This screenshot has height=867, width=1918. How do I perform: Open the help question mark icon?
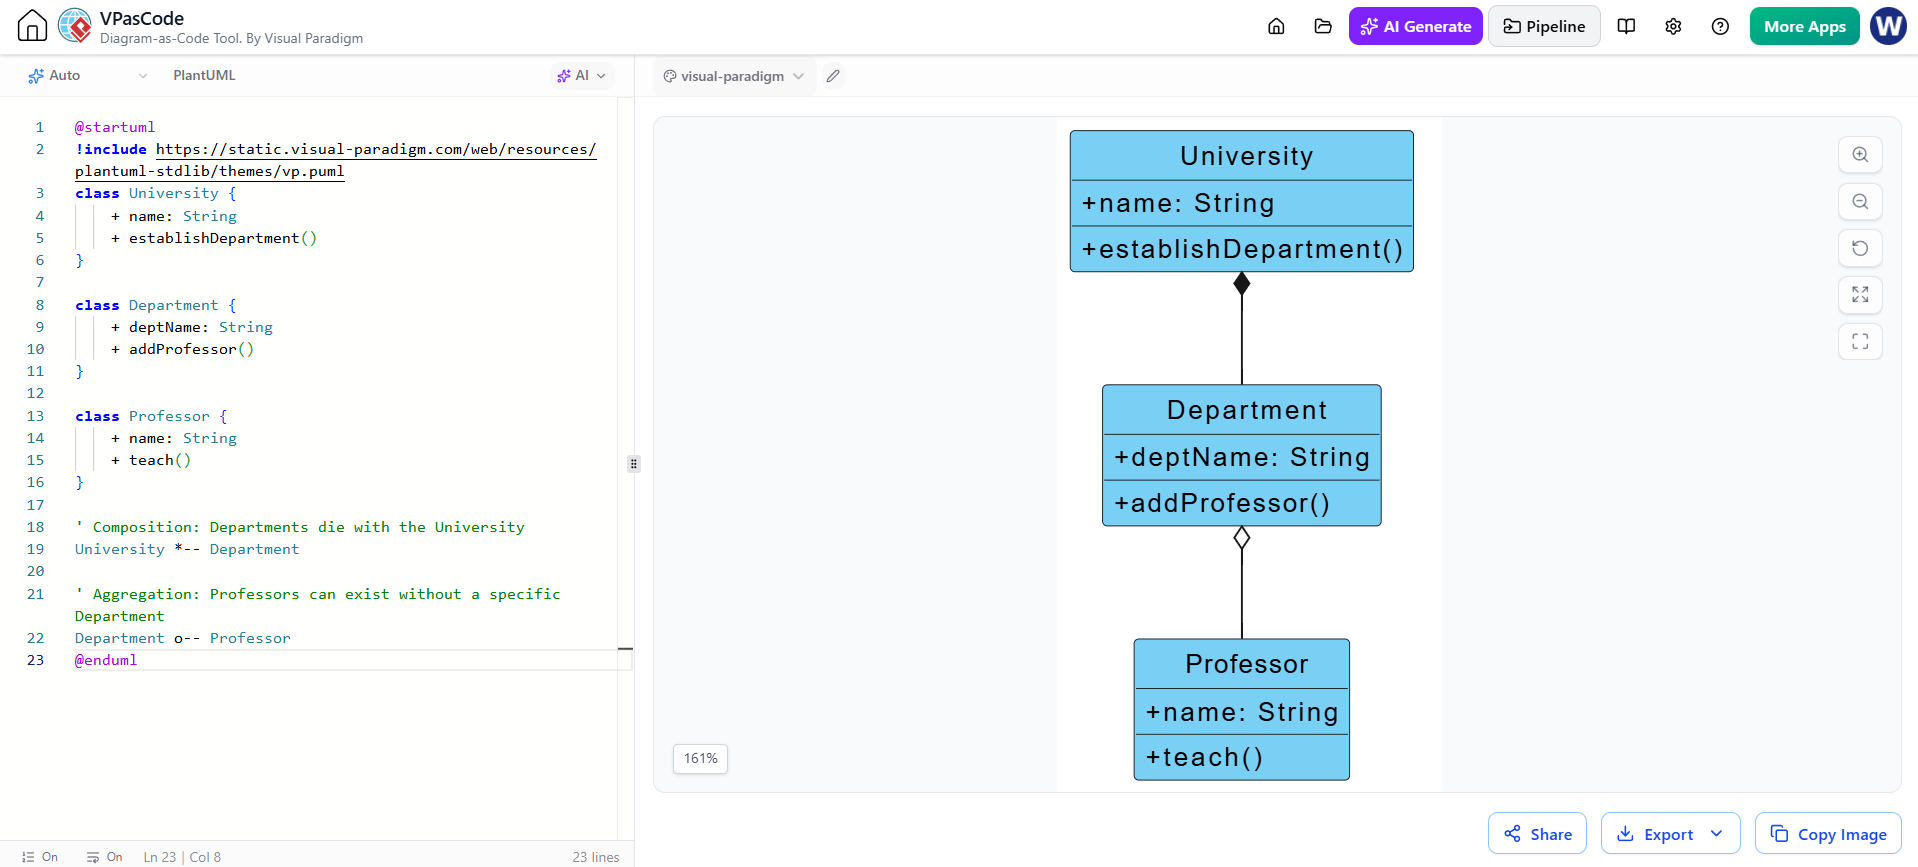pyautogui.click(x=1720, y=26)
